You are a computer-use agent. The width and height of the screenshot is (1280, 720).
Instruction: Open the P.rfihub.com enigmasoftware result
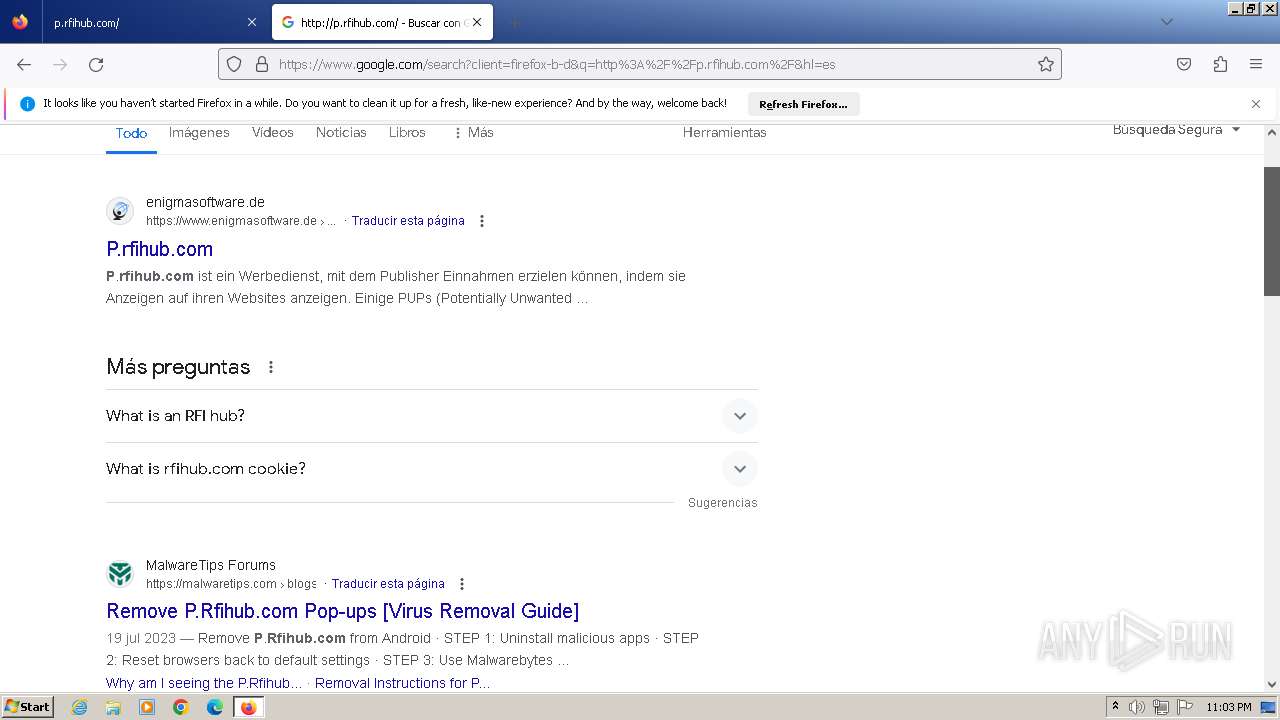[x=159, y=249]
